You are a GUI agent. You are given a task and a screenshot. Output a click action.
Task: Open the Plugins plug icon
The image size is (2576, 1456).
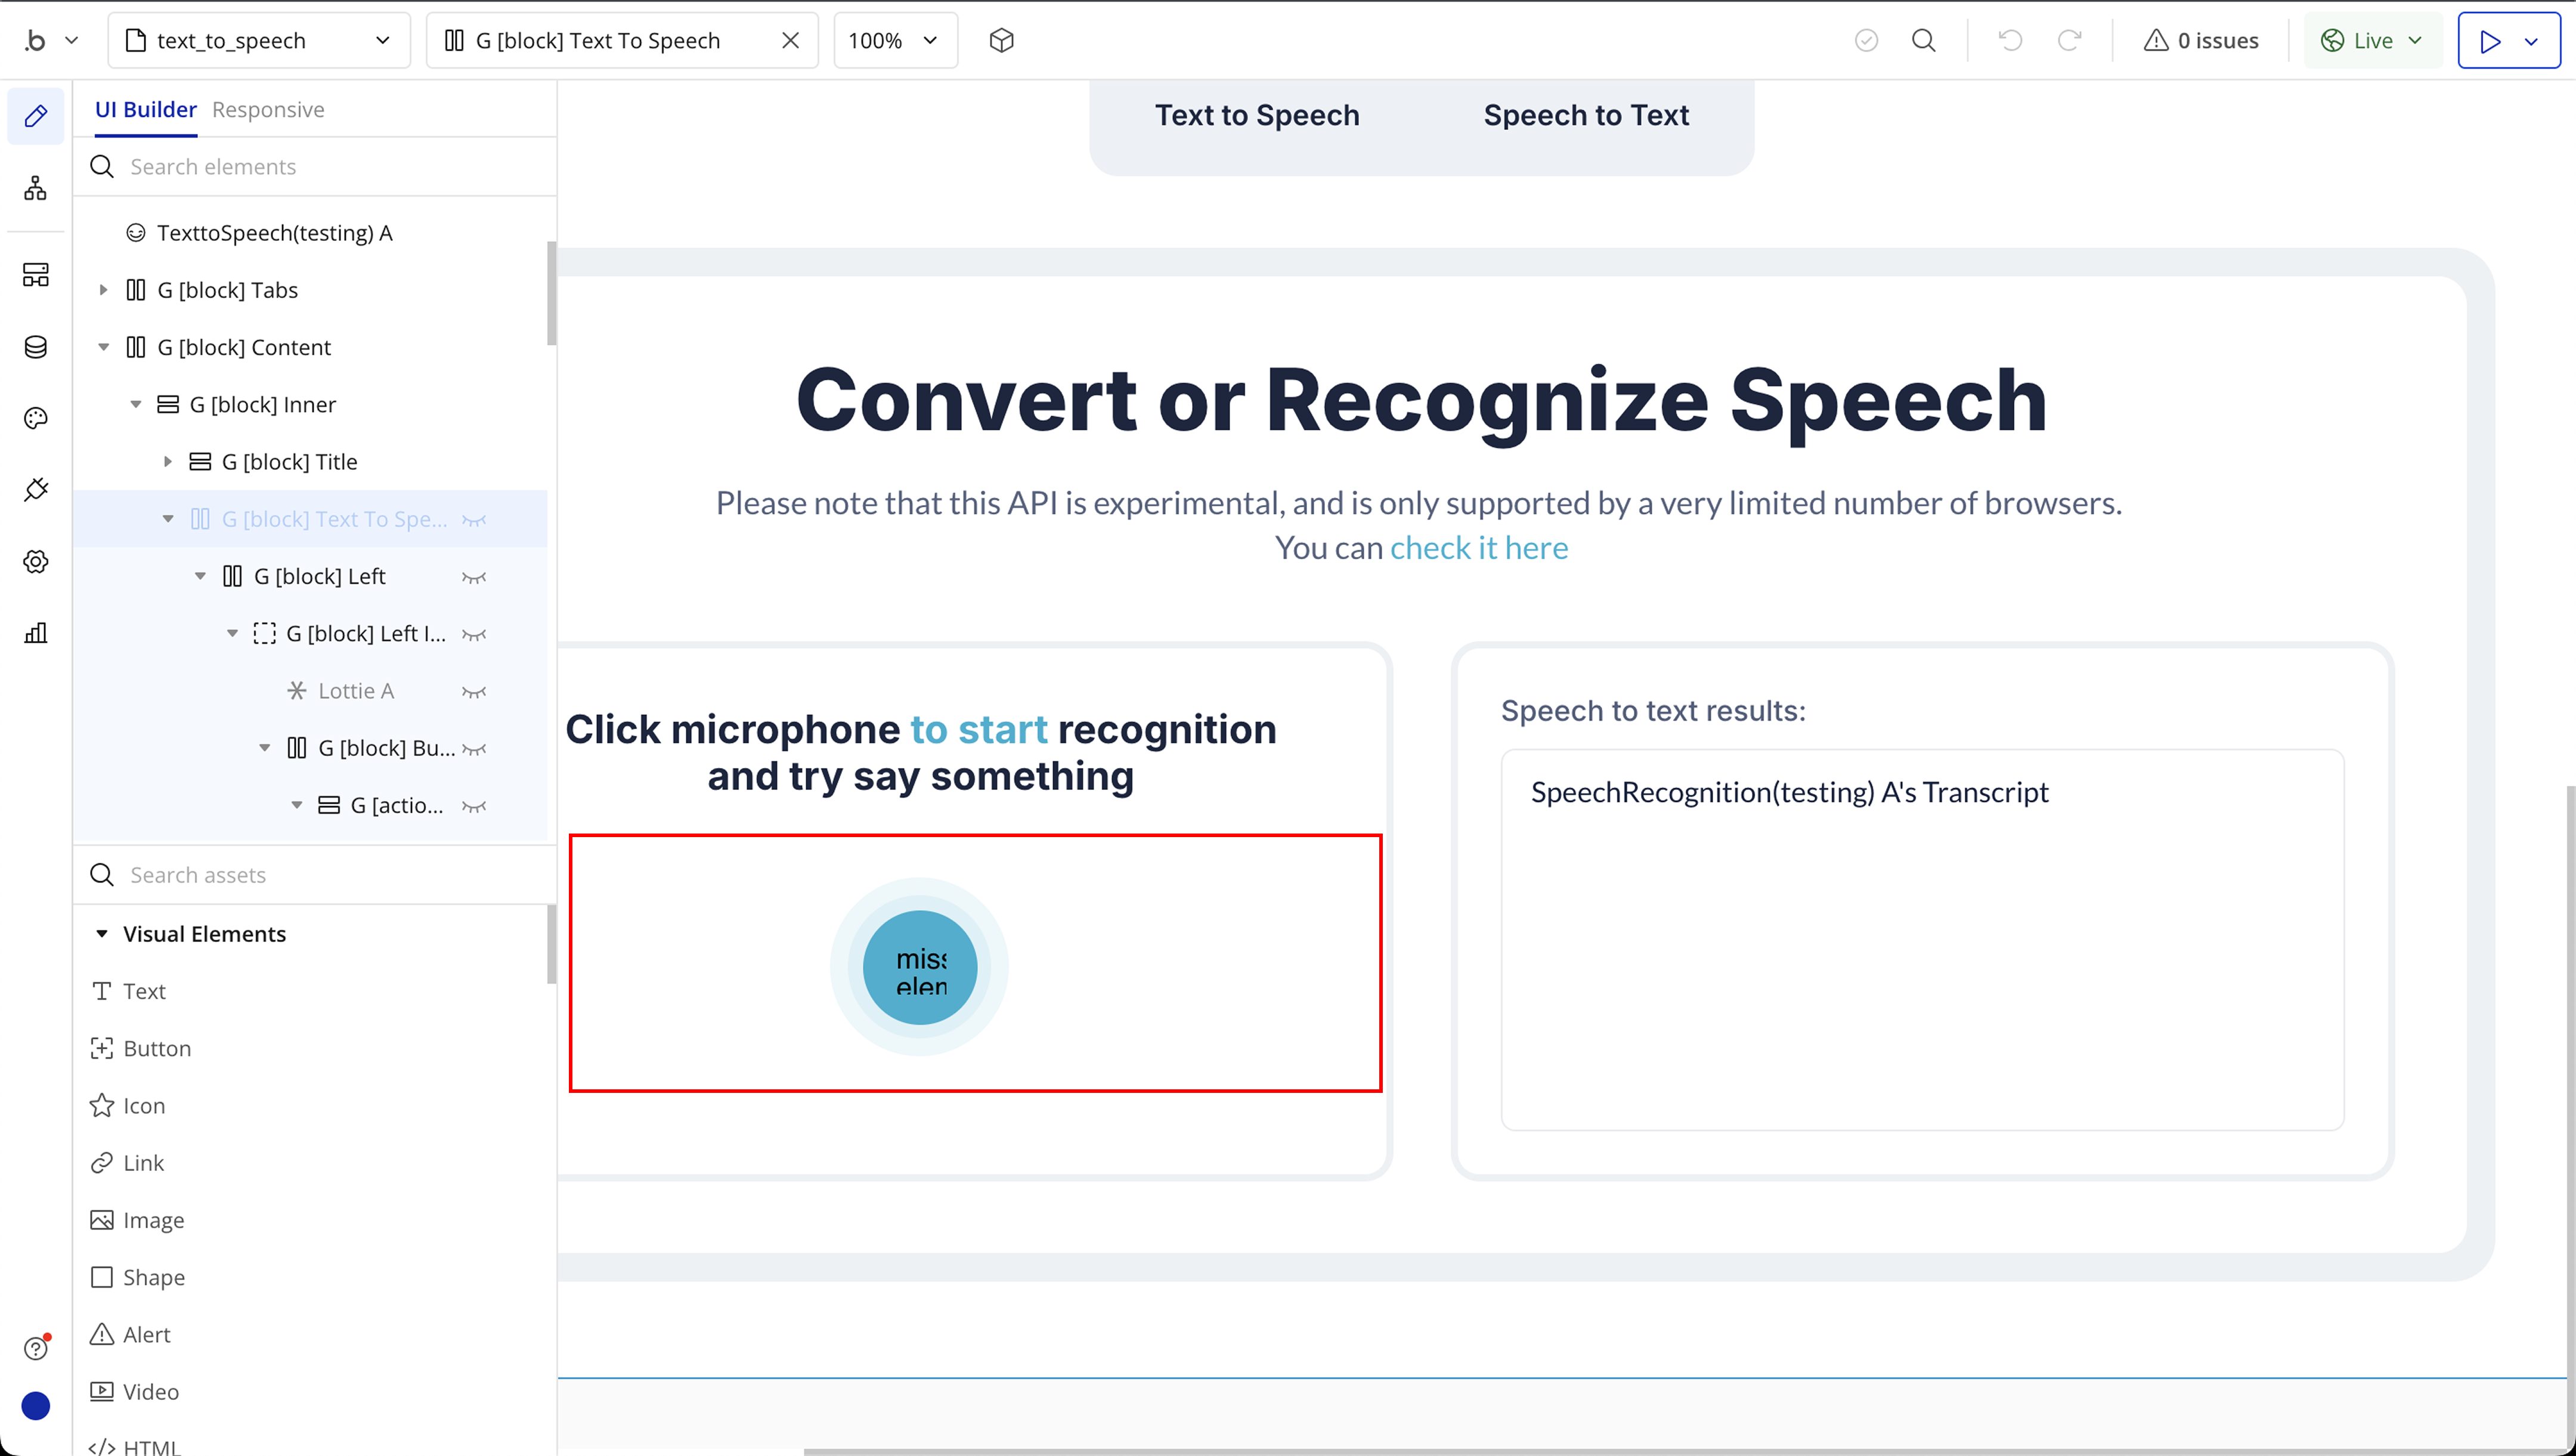[36, 490]
